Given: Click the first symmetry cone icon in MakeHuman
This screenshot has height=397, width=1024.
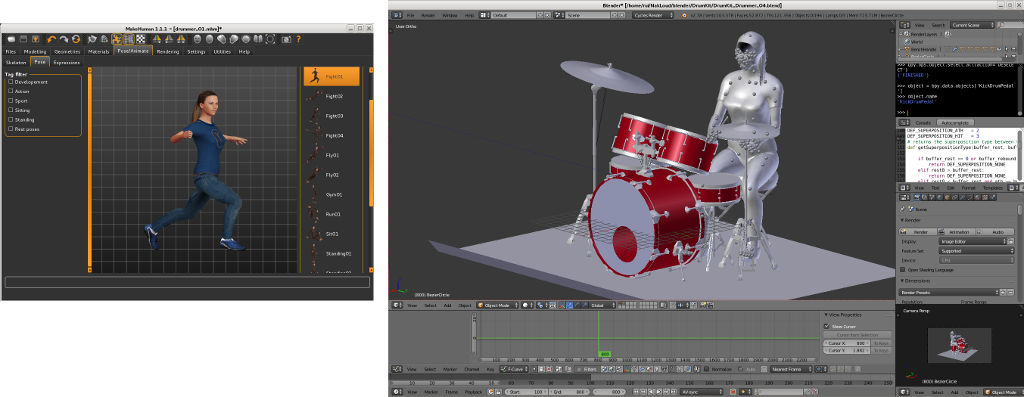Looking at the screenshot, I should 157,39.
